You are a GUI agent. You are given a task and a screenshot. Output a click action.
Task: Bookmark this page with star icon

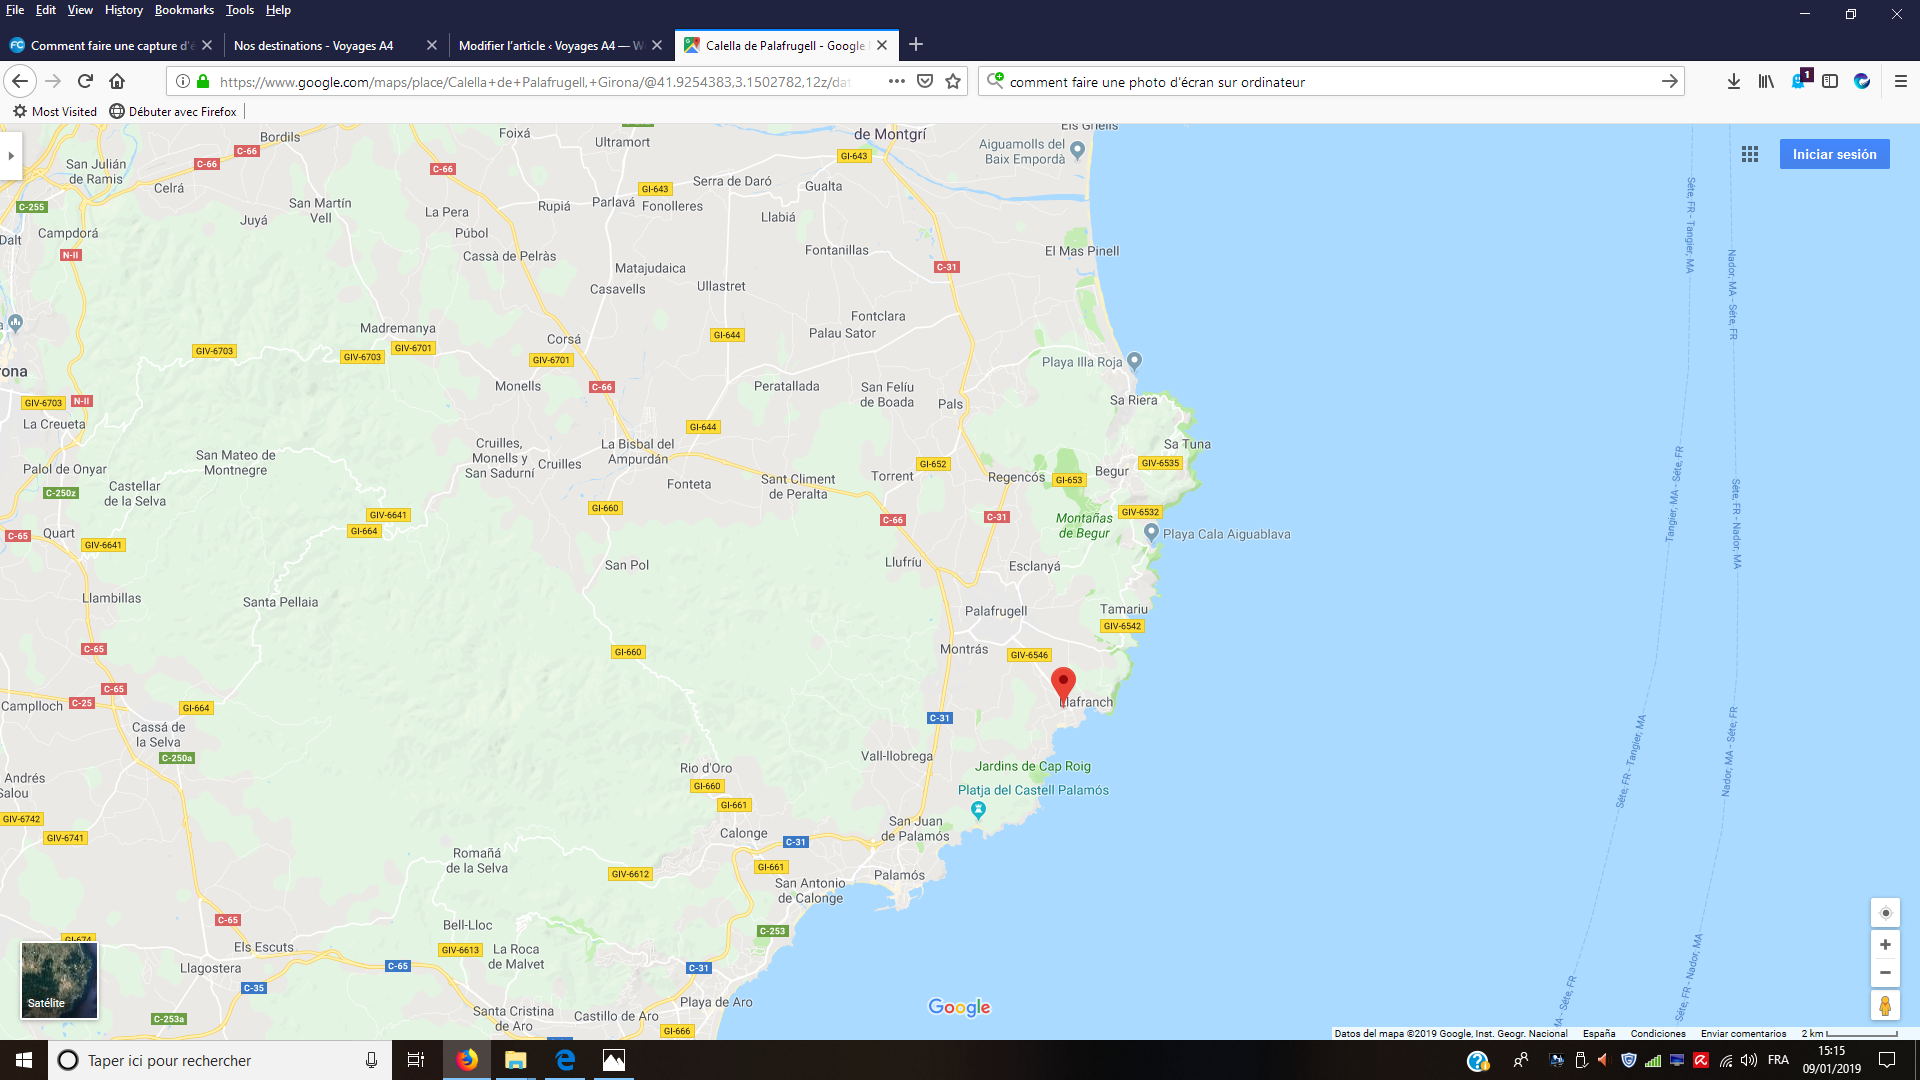(953, 82)
